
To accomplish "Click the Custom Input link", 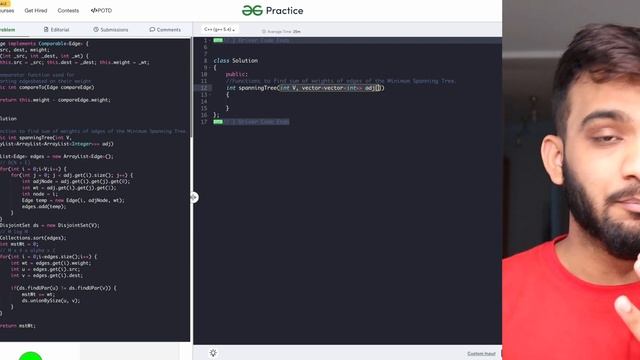I will pos(481,354).
